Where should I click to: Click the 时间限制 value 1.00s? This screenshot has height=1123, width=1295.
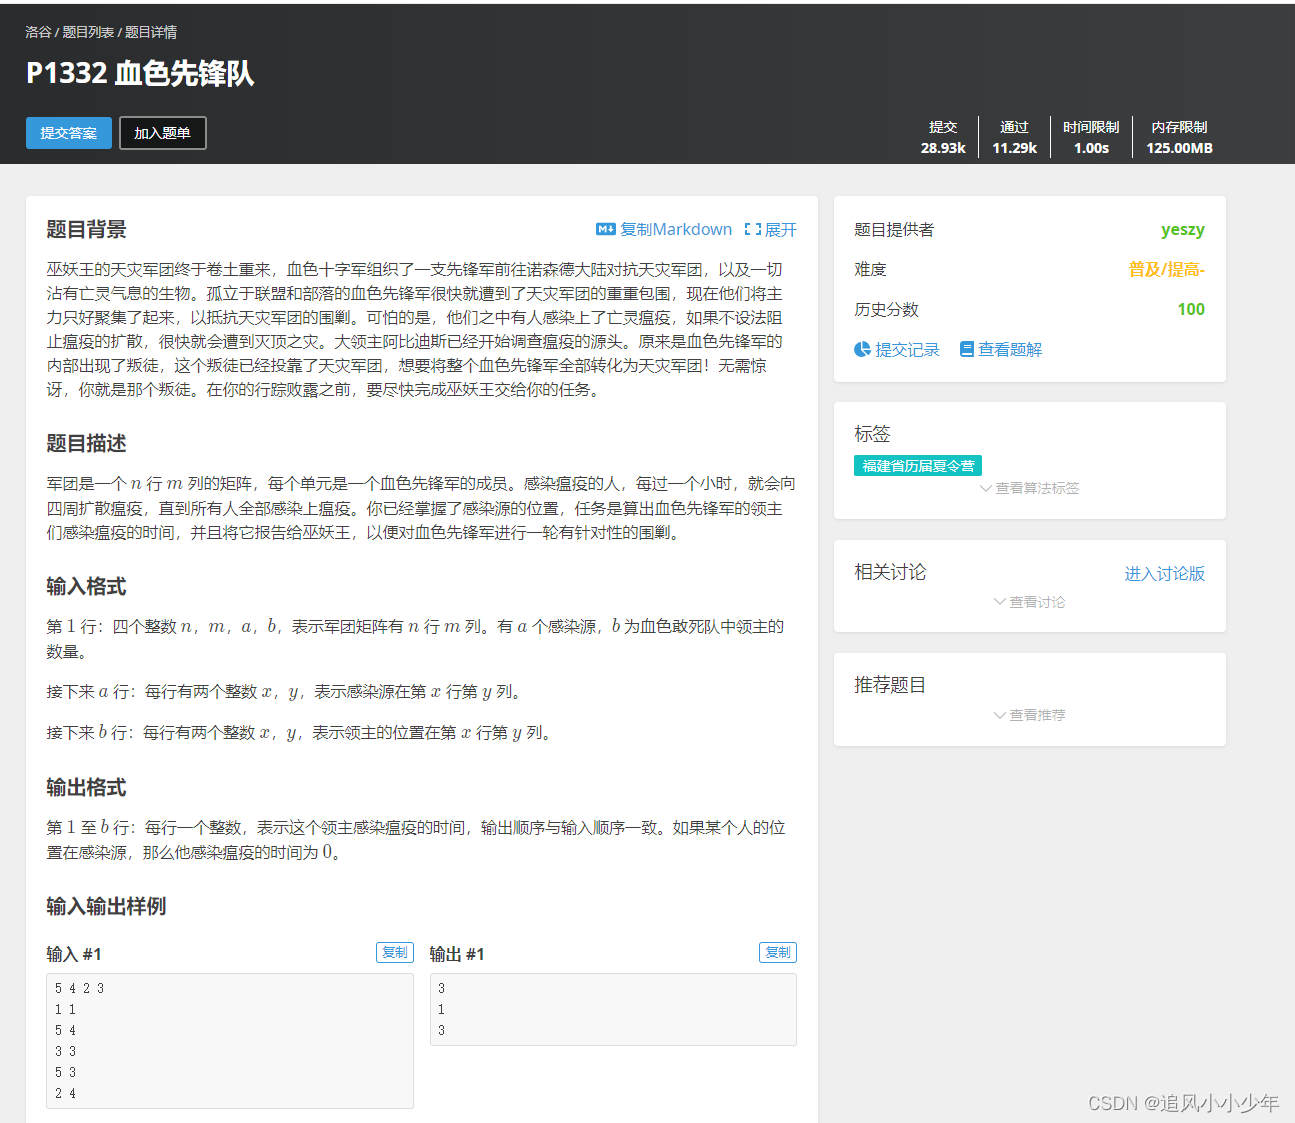click(x=1091, y=148)
